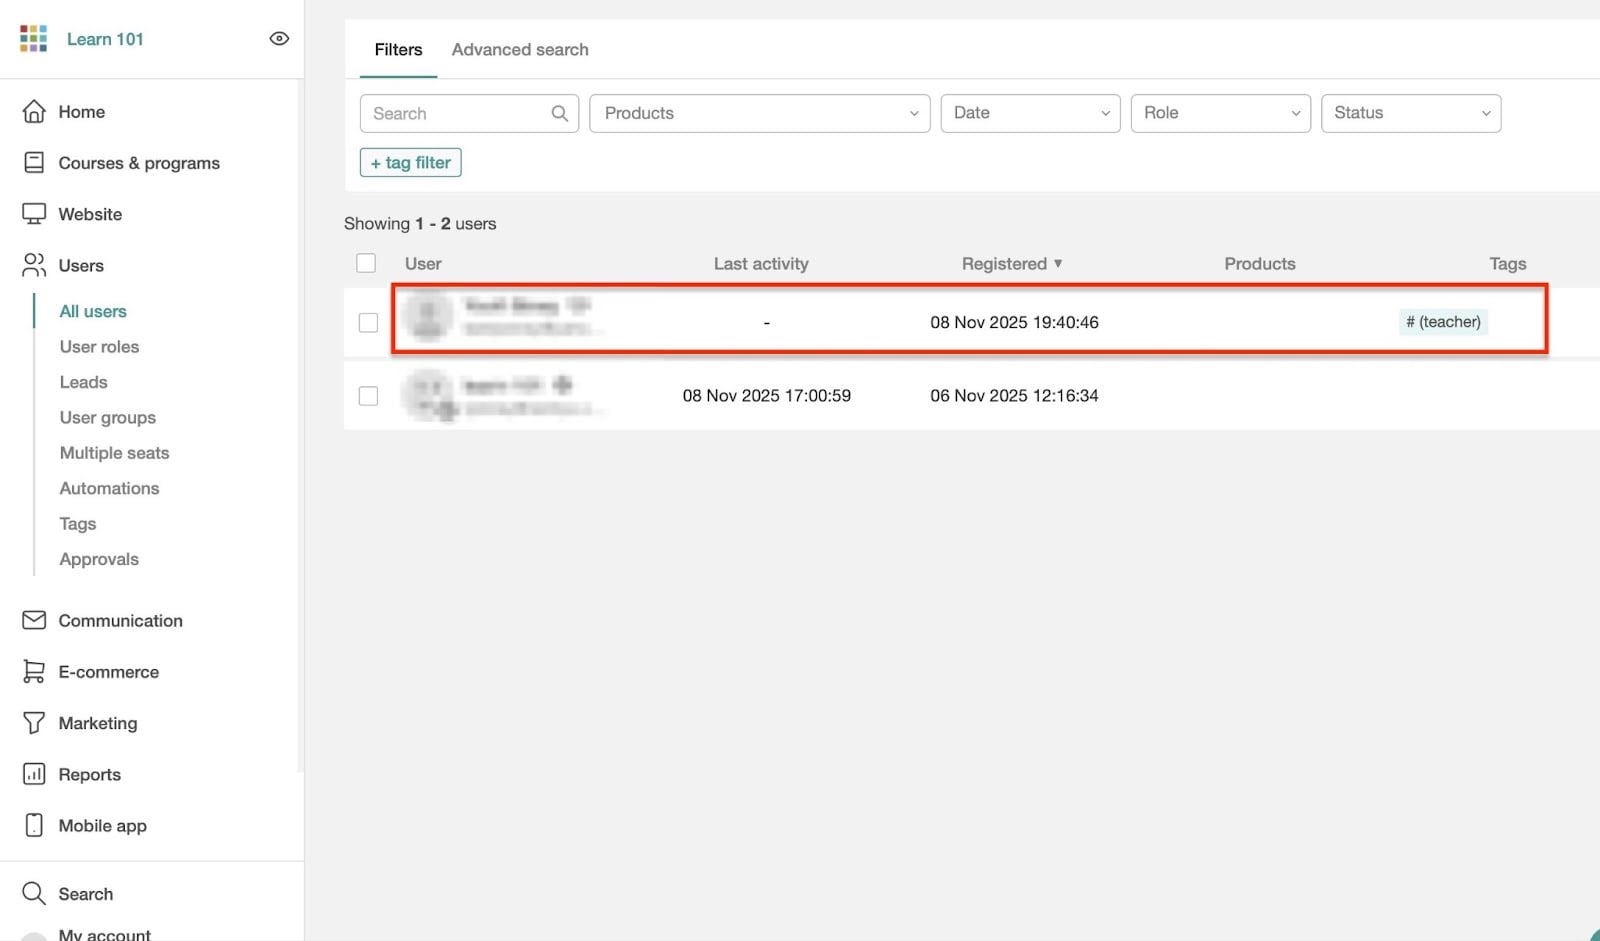Click the # (teacher) tag chip
The width and height of the screenshot is (1600, 941).
coord(1443,322)
